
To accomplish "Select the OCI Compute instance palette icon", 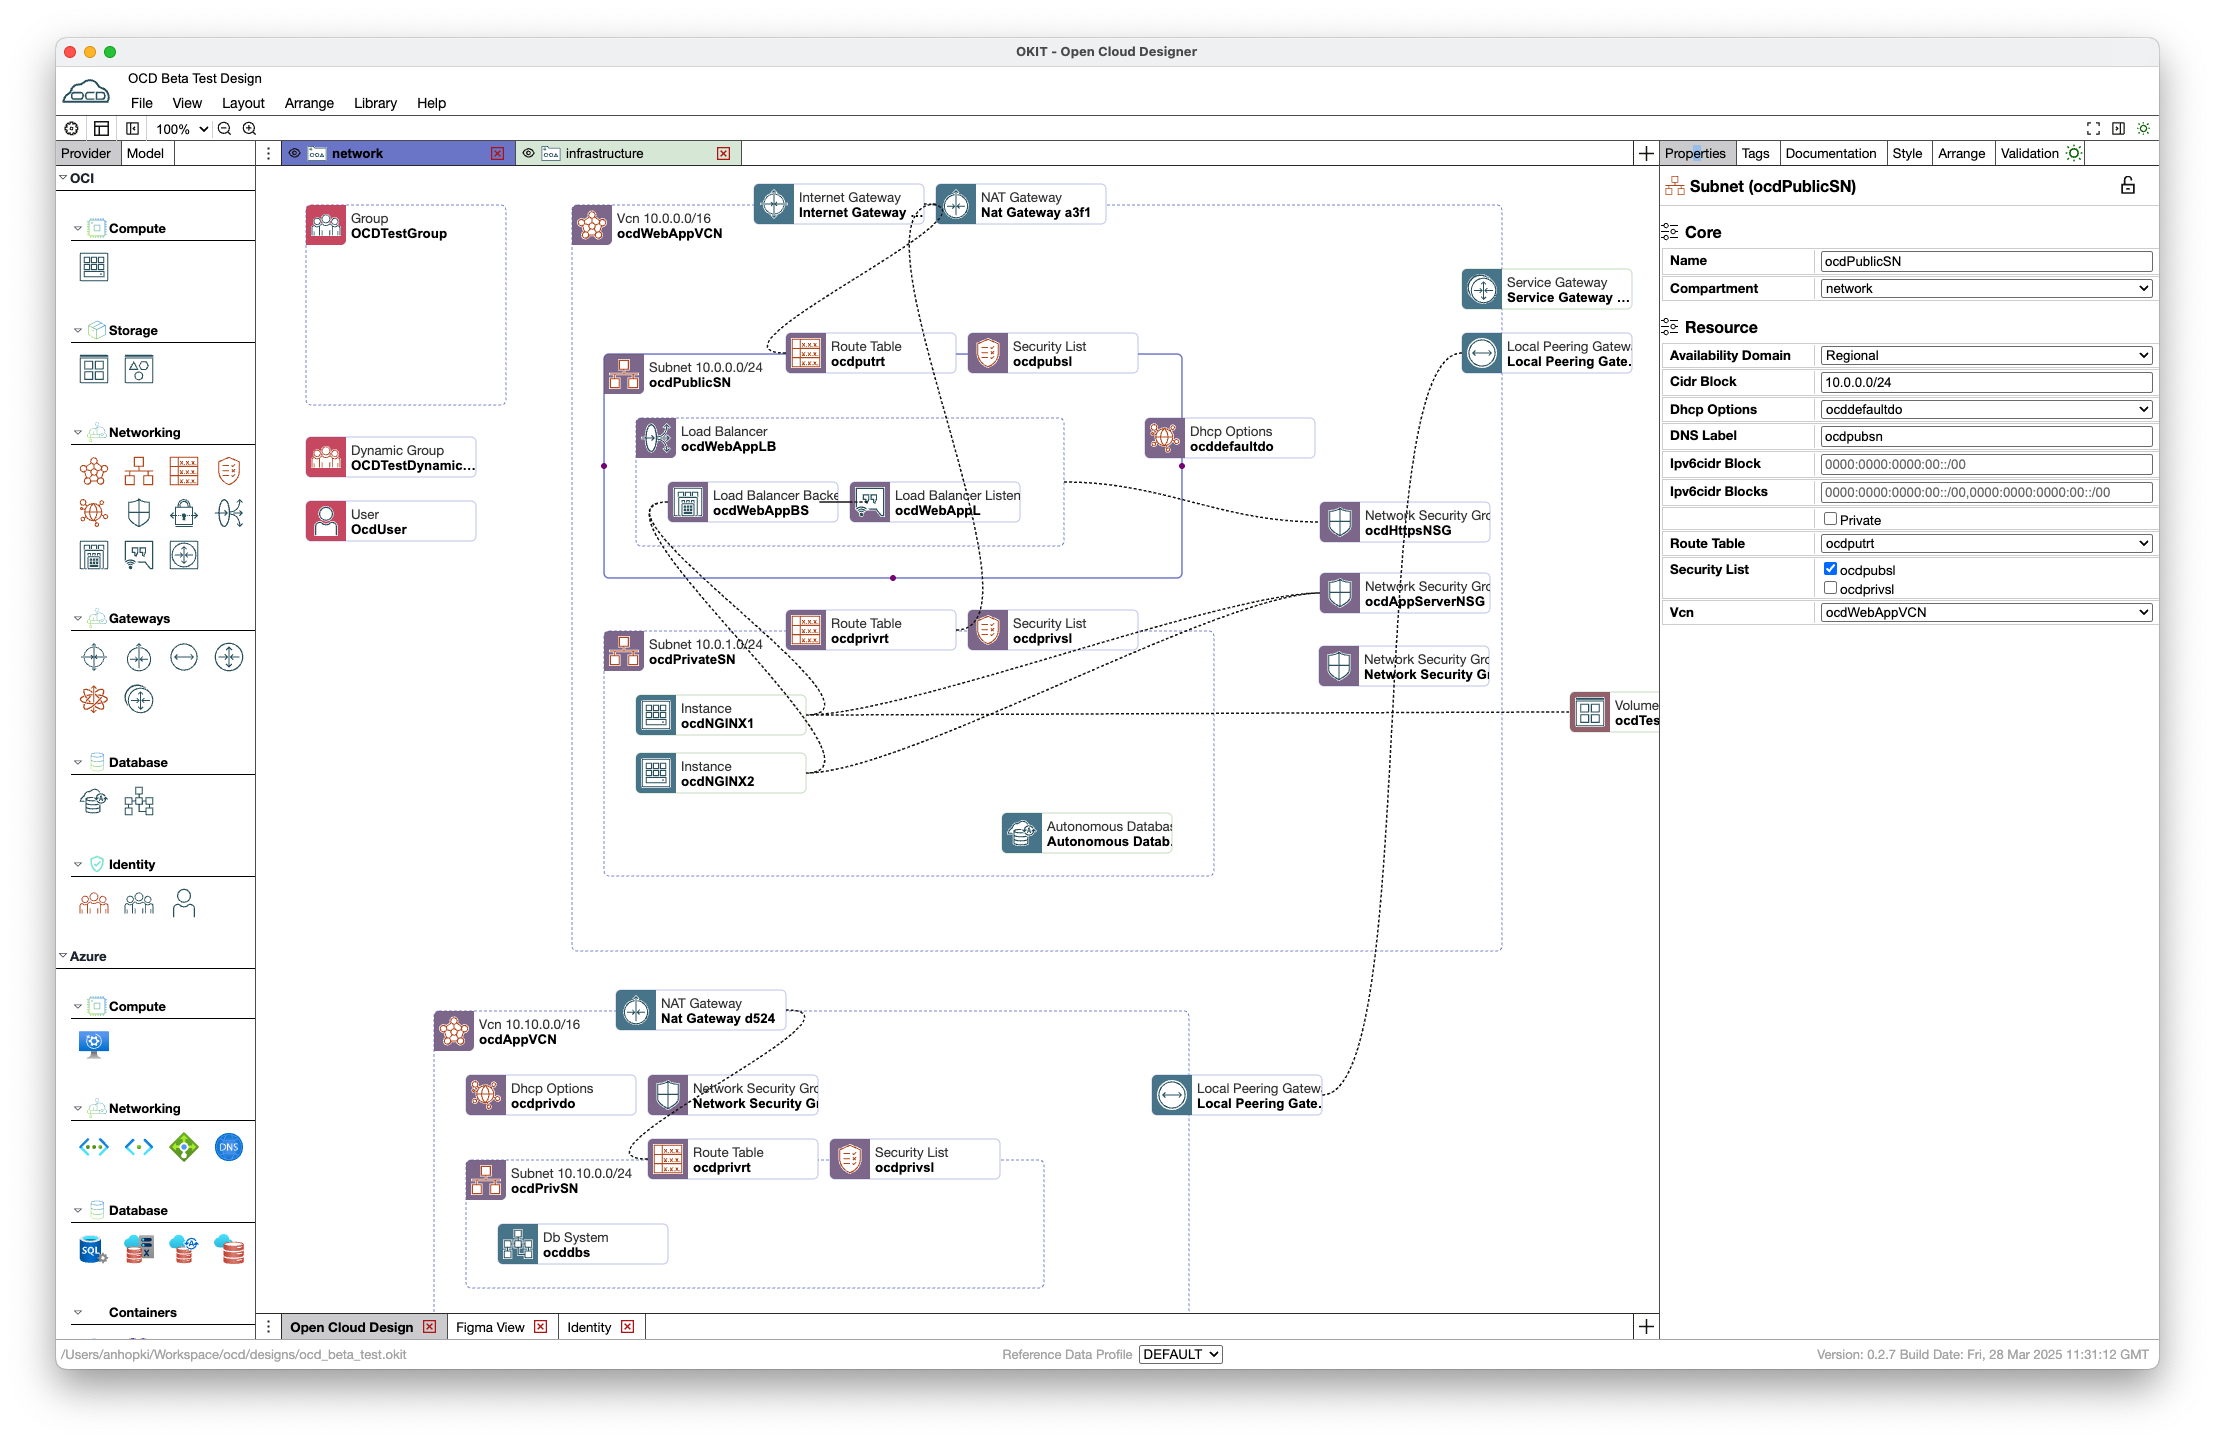I will click(94, 267).
